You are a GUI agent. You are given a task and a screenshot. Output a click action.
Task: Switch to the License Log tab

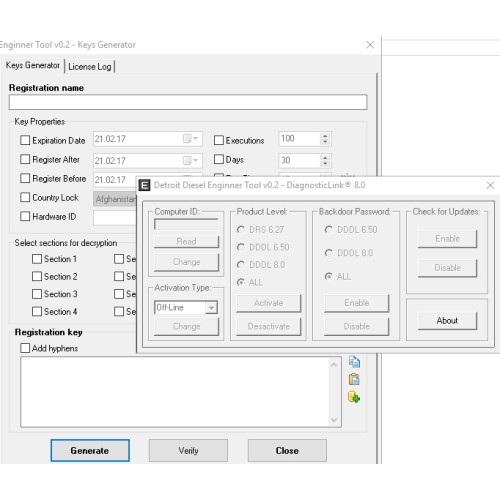click(x=90, y=67)
